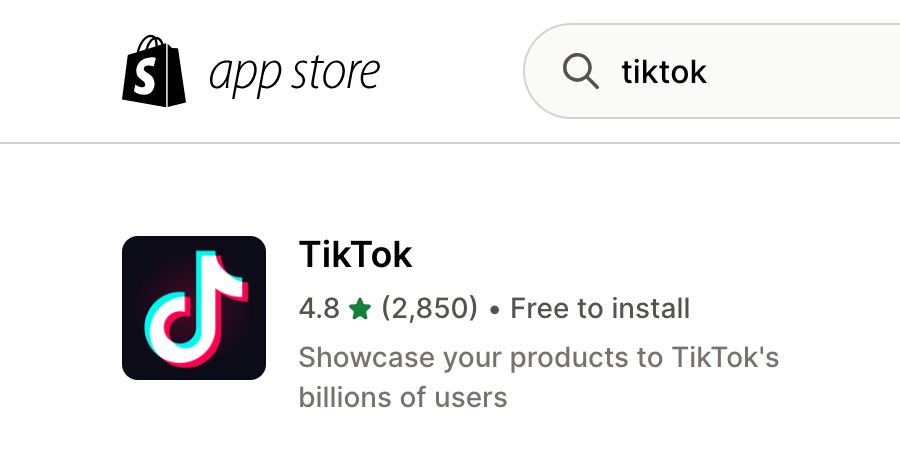Click the 'Showcase your products' description line
Screen dimensions: 900x470
[x=539, y=358]
